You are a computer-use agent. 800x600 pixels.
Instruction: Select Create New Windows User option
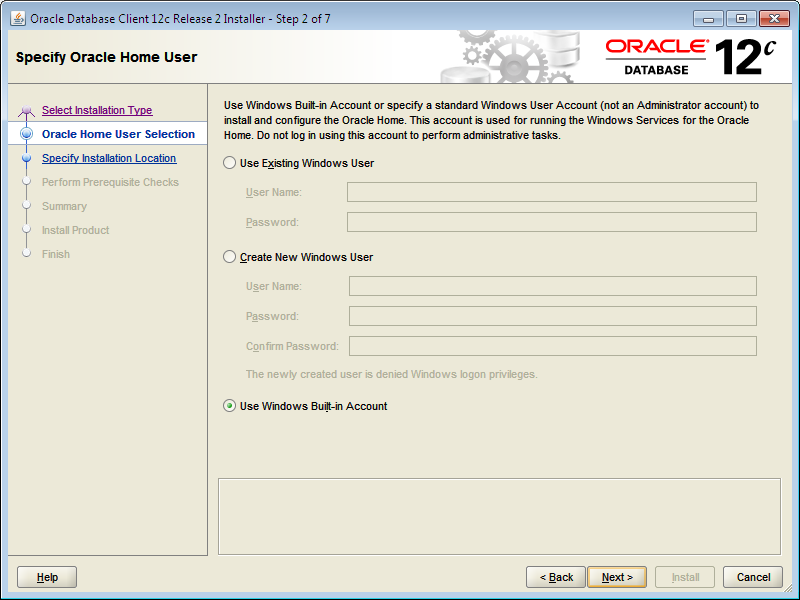(x=230, y=257)
